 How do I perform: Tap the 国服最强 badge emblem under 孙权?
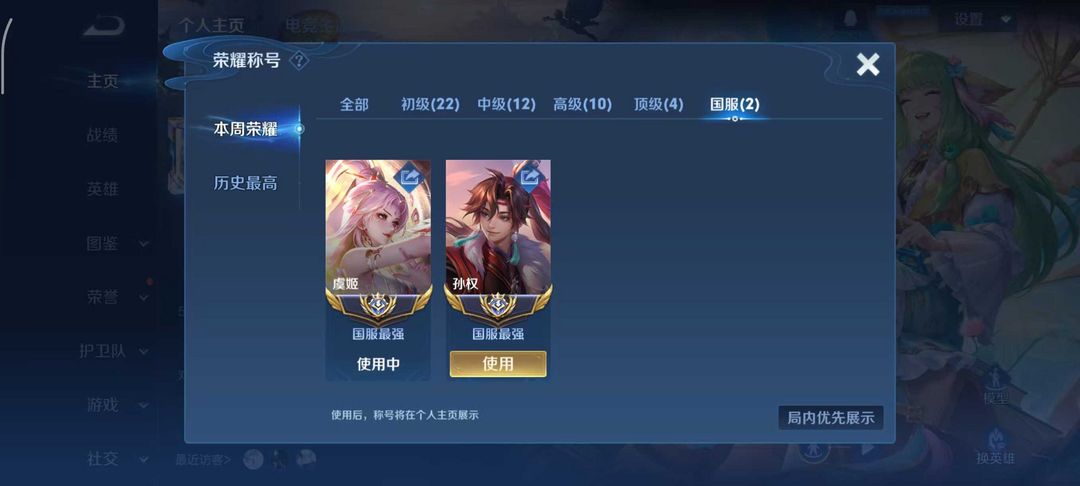click(498, 305)
